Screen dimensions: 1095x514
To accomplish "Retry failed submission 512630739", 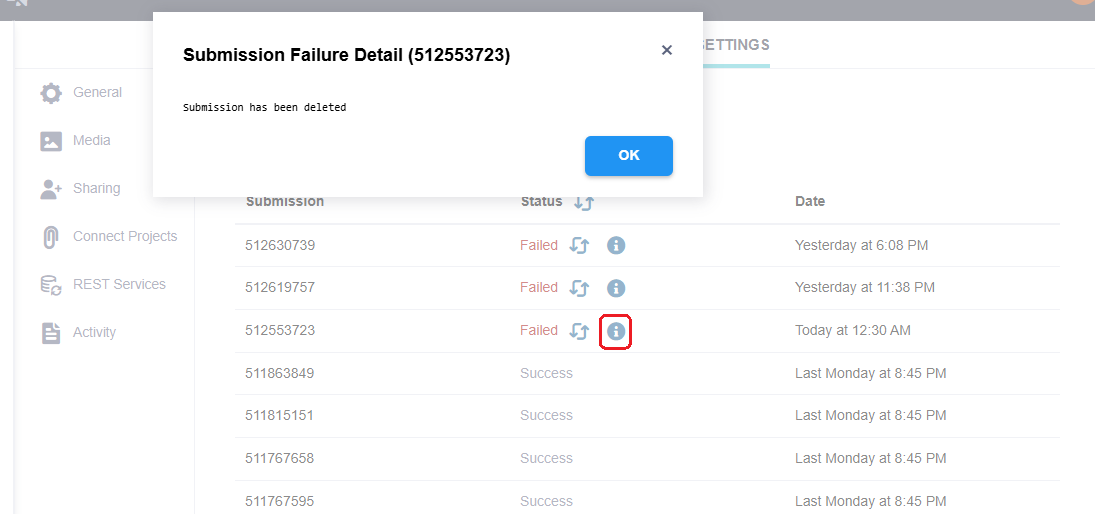I will 579,245.
